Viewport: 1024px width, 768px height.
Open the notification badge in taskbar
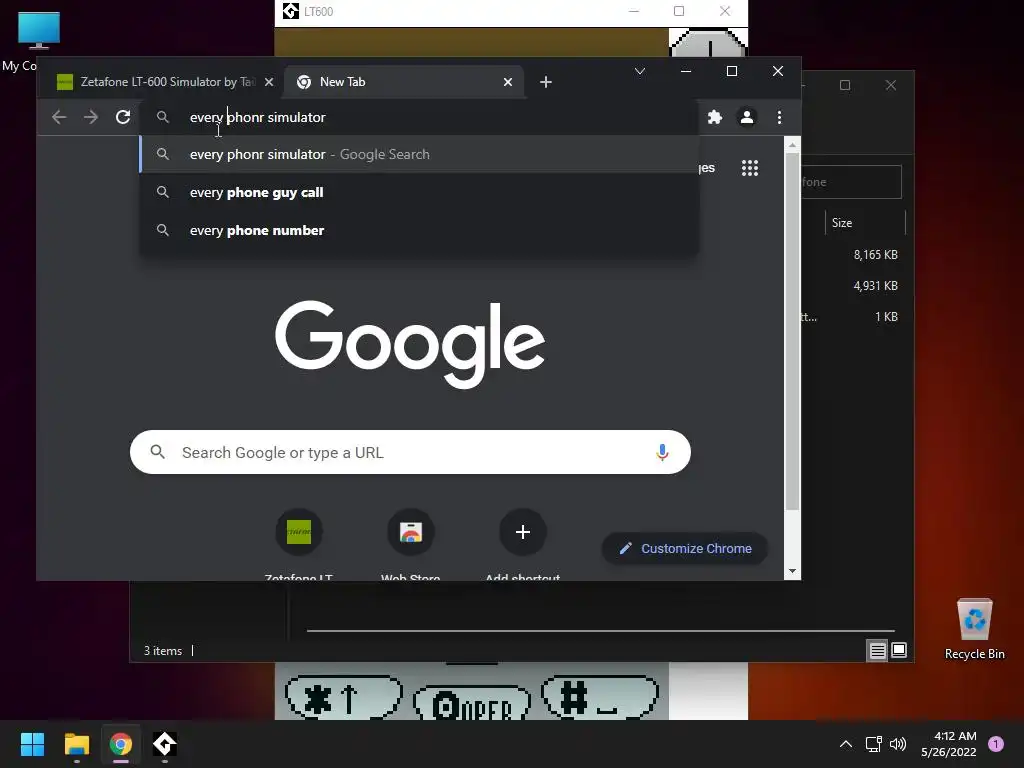pyautogui.click(x=995, y=744)
